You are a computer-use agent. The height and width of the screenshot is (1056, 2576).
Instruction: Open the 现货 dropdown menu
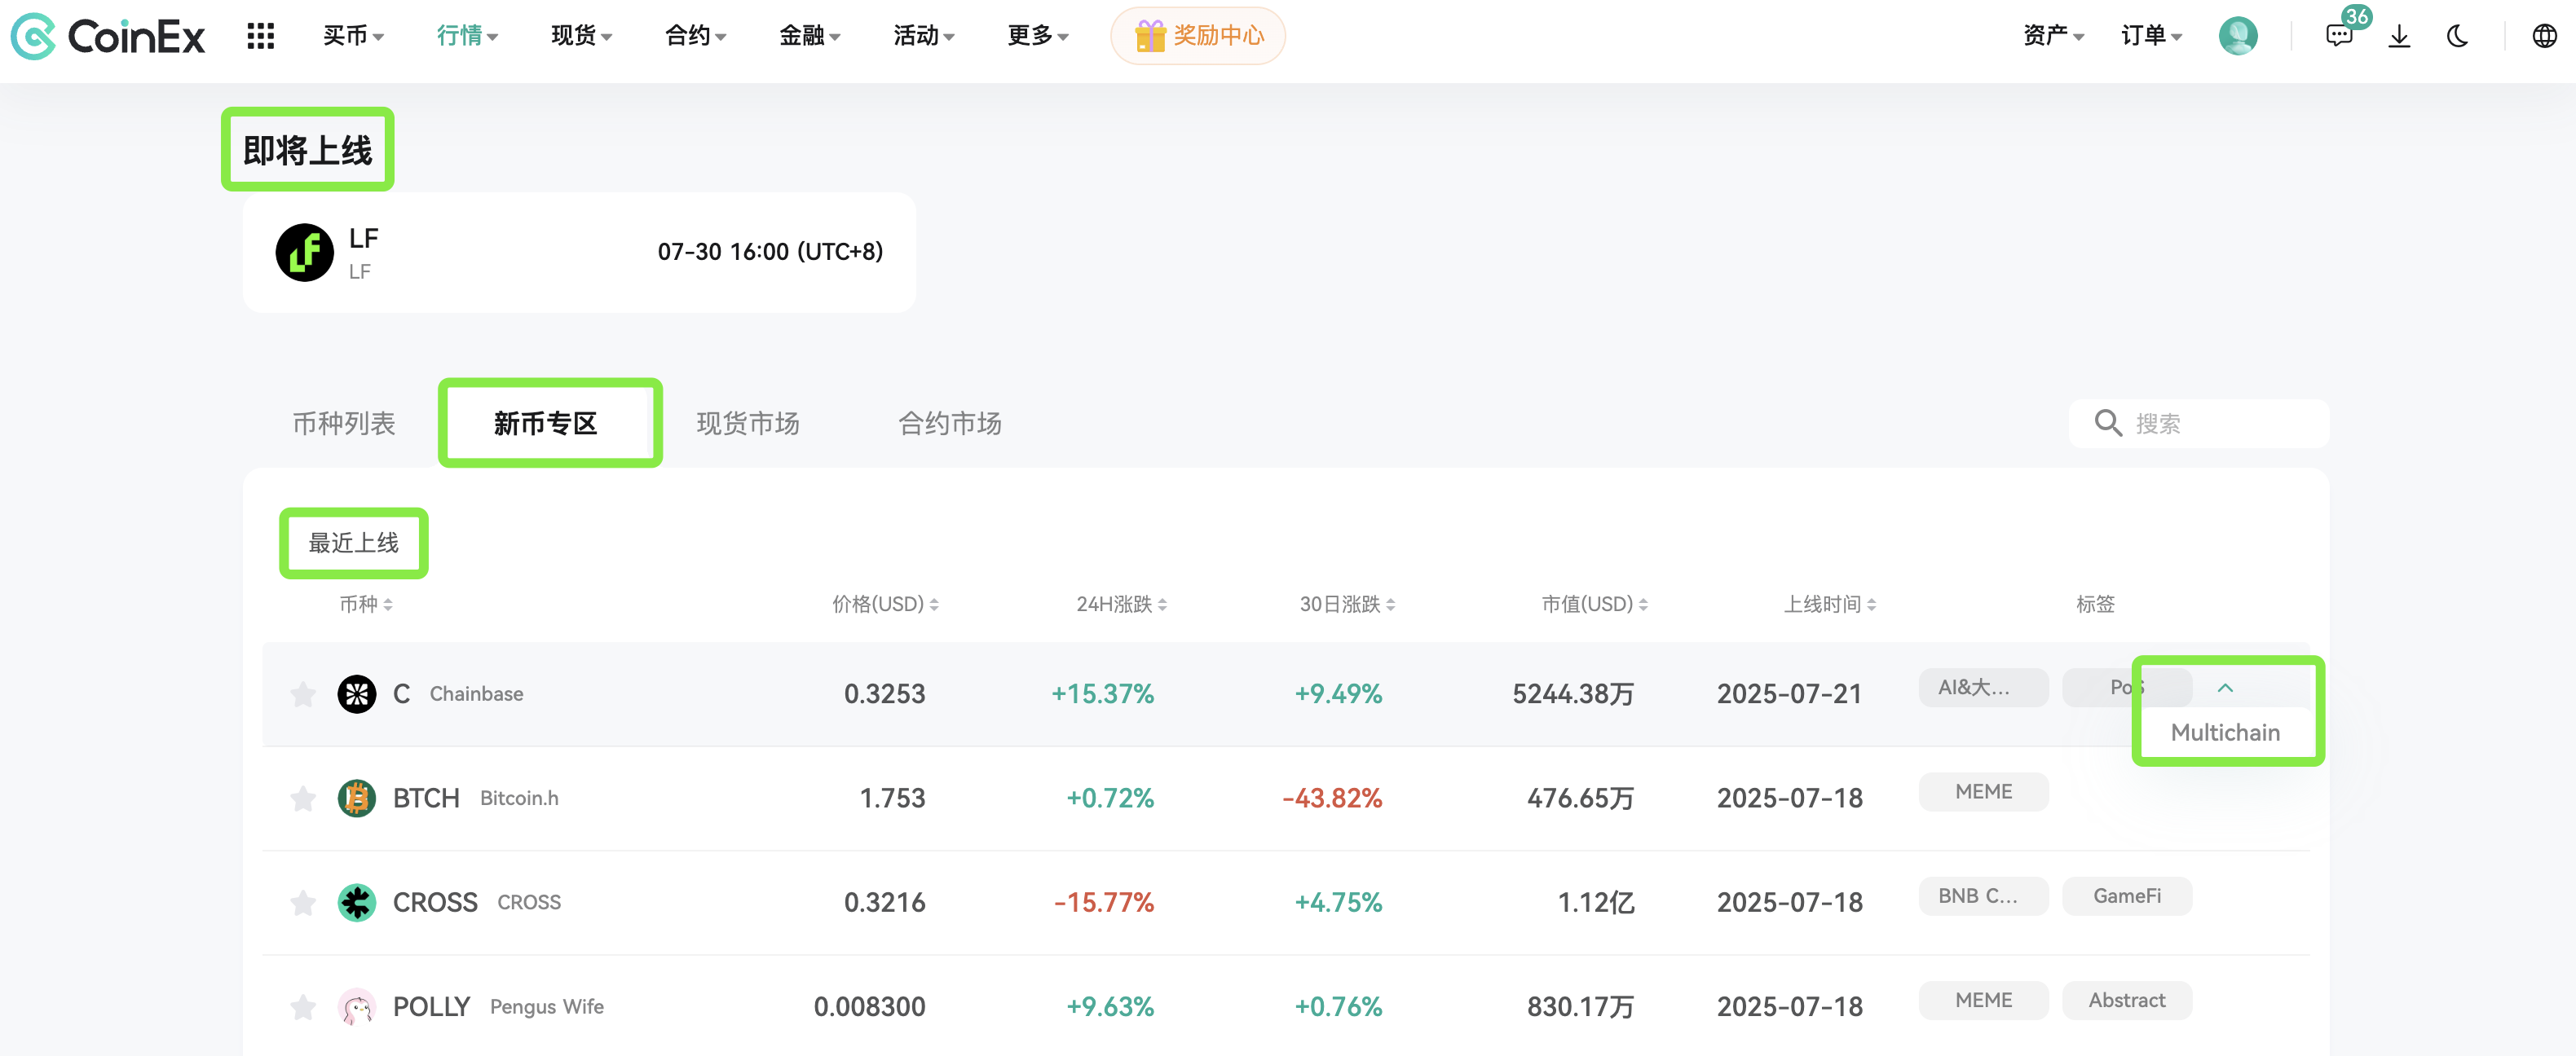pyautogui.click(x=581, y=36)
